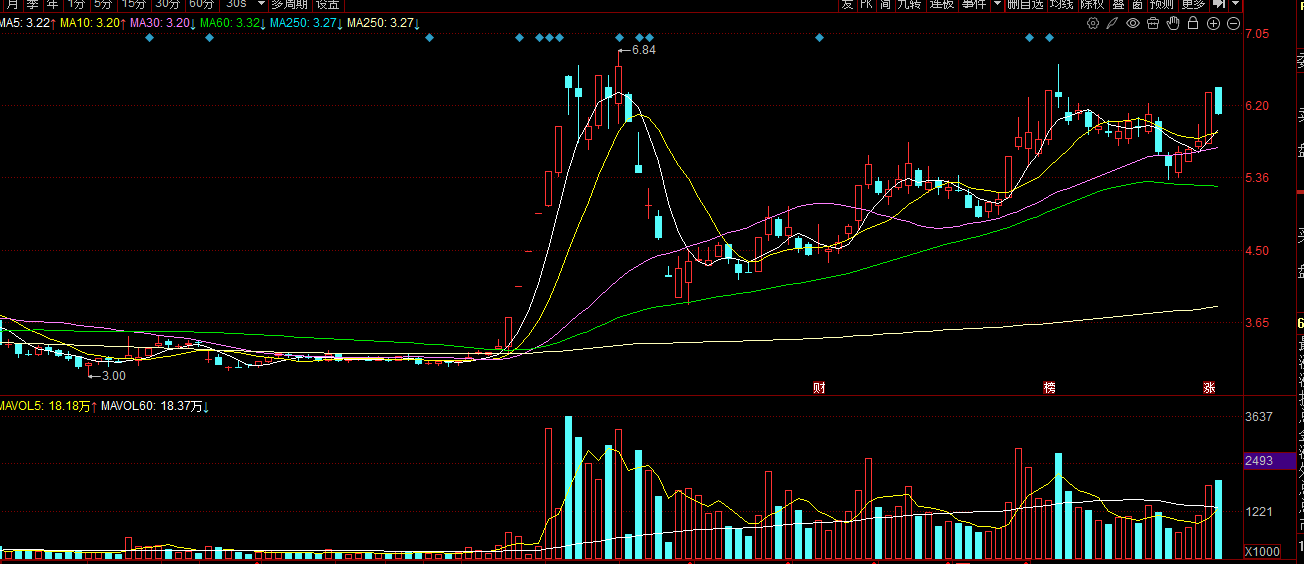Click the 多周期 button
This screenshot has width=1304, height=564.
[x=290, y=5]
